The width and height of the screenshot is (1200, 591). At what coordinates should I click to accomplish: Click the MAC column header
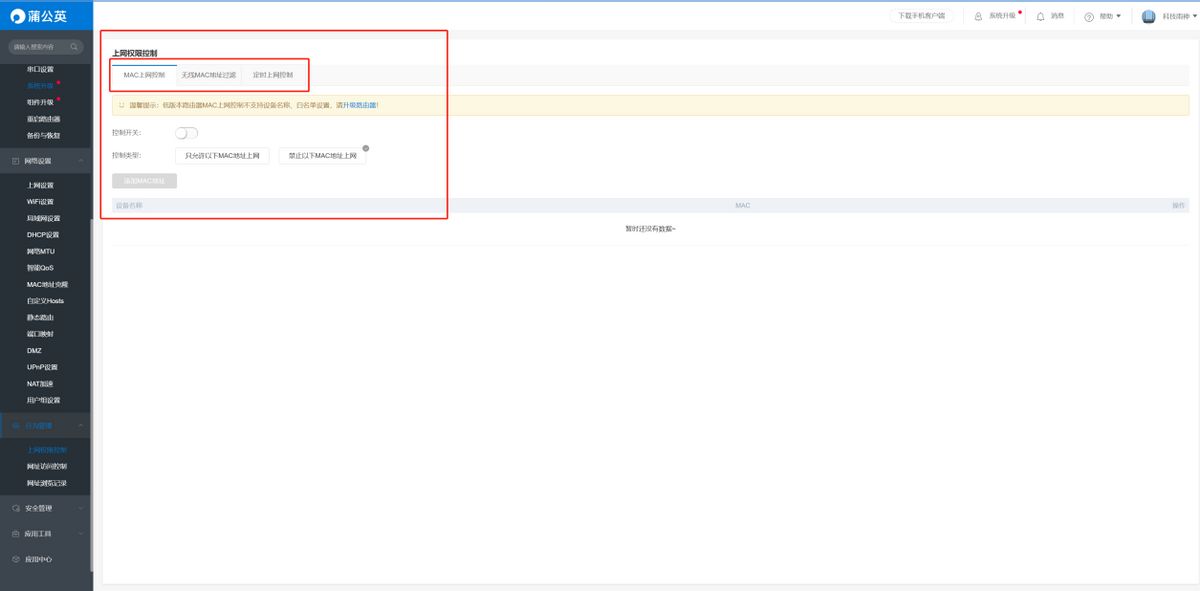coord(742,205)
